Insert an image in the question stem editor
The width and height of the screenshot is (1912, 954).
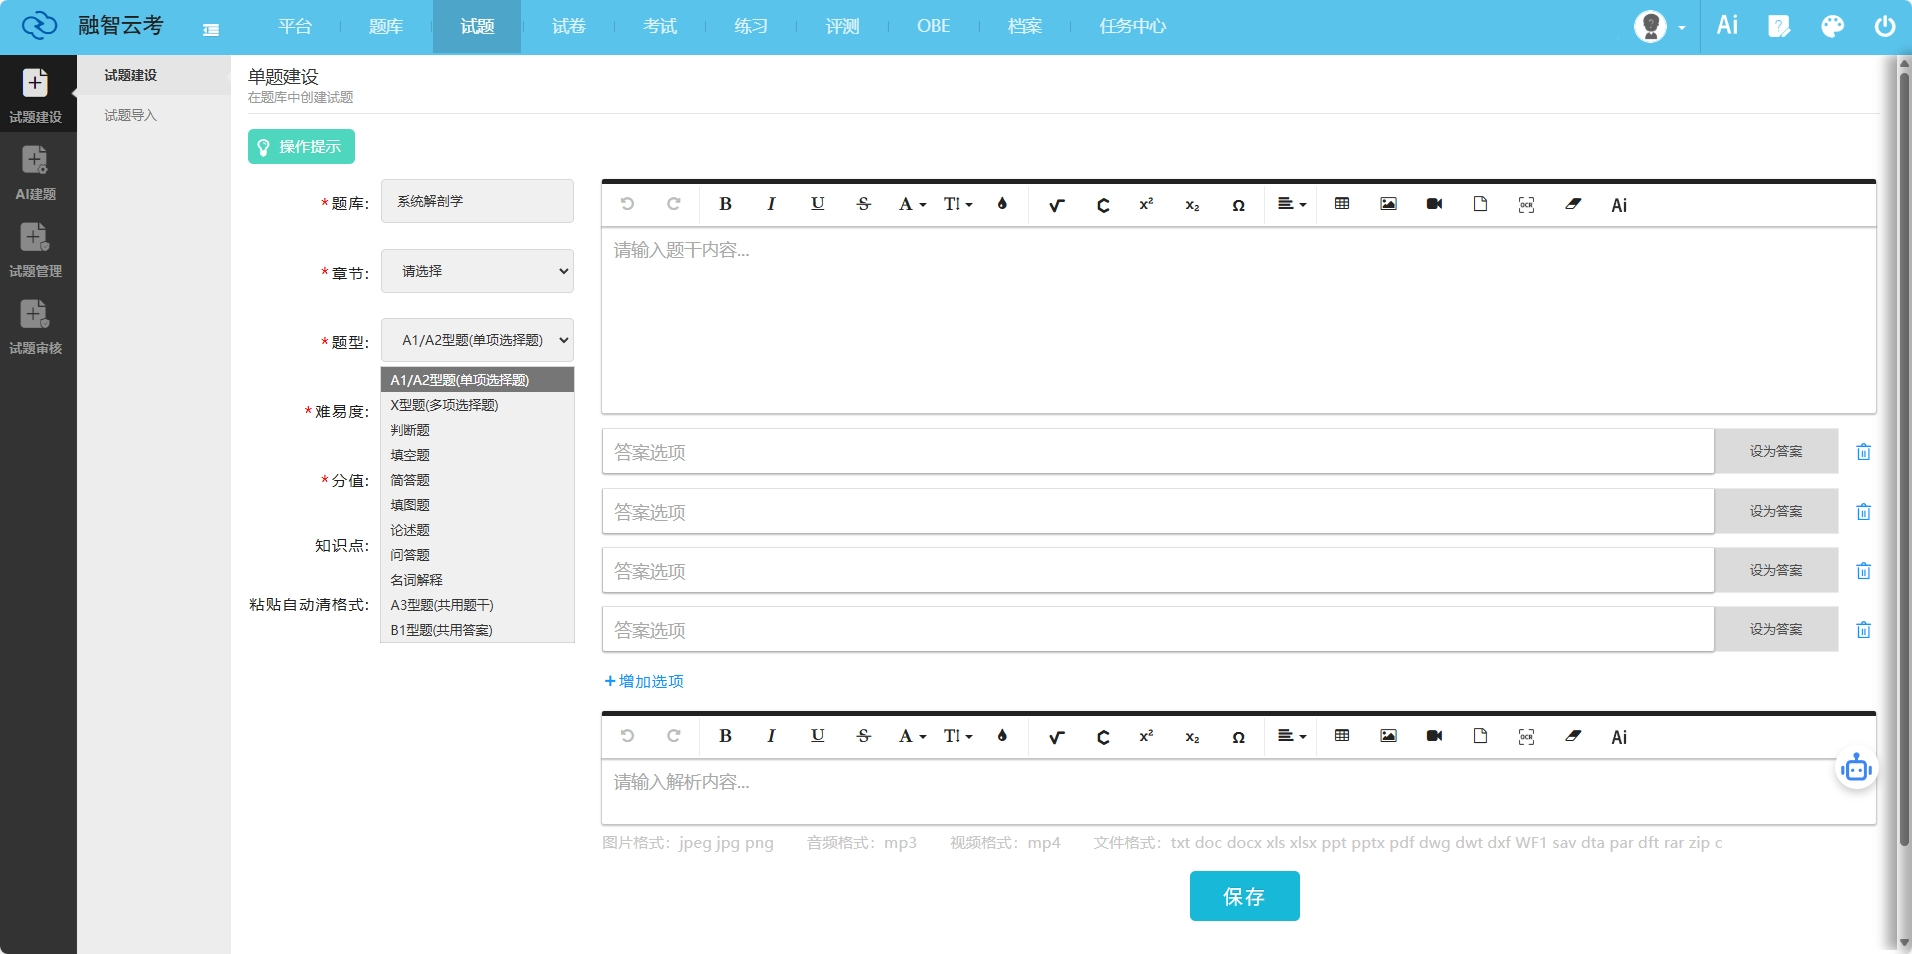pyautogui.click(x=1388, y=204)
